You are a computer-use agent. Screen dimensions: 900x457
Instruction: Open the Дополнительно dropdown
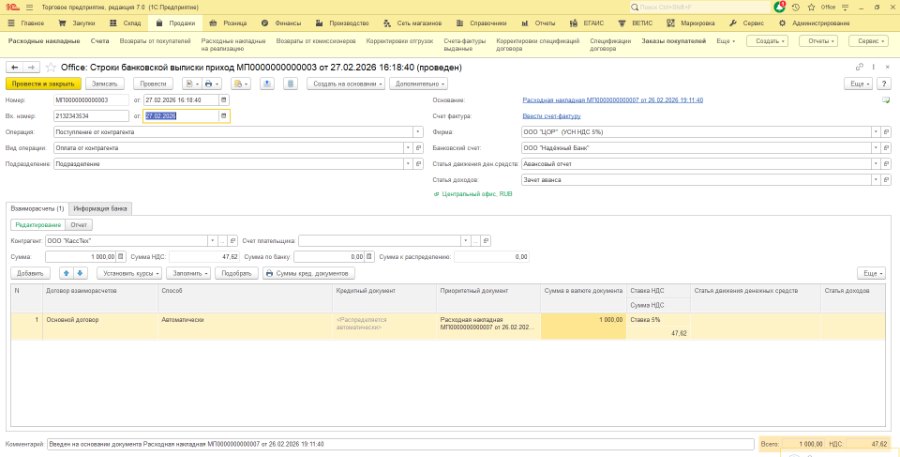tap(418, 84)
